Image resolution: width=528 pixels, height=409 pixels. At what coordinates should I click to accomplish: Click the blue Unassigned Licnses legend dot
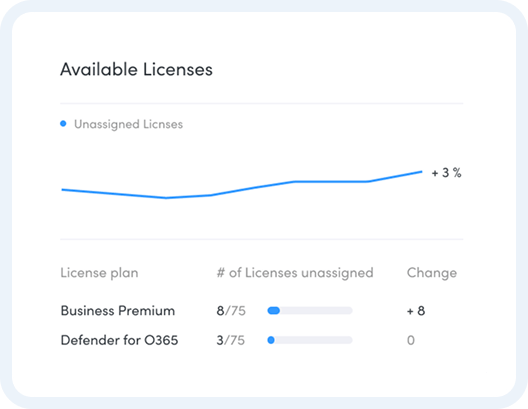(x=63, y=124)
